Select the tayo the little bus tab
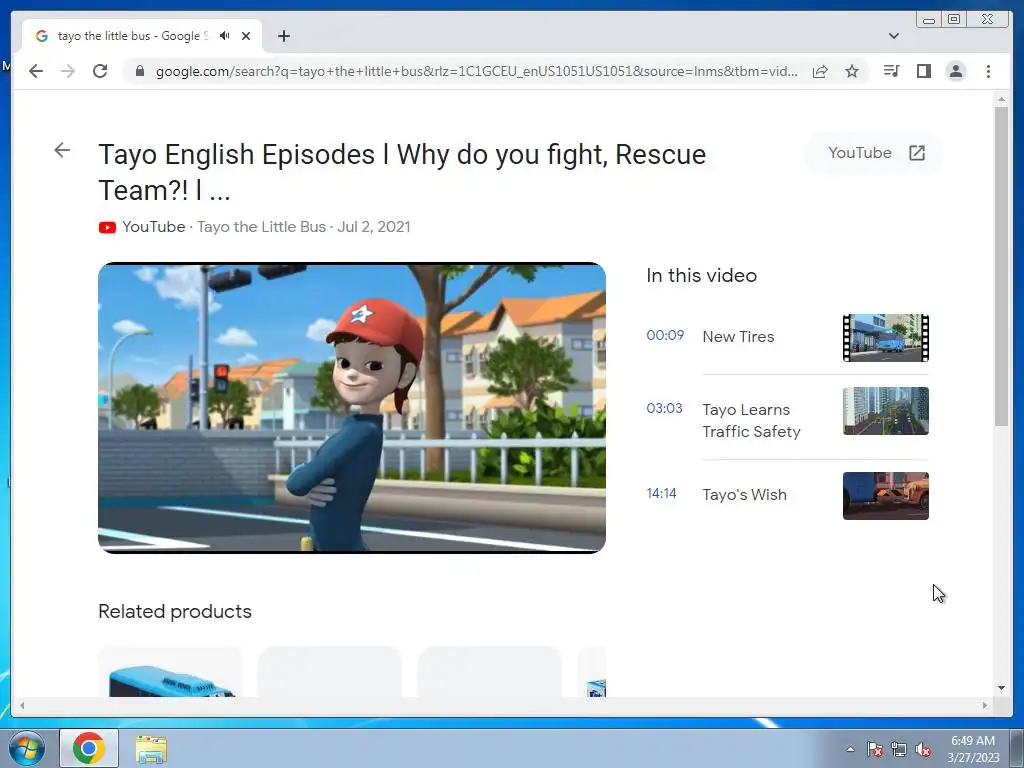Viewport: 1024px width, 768px height. [142, 36]
